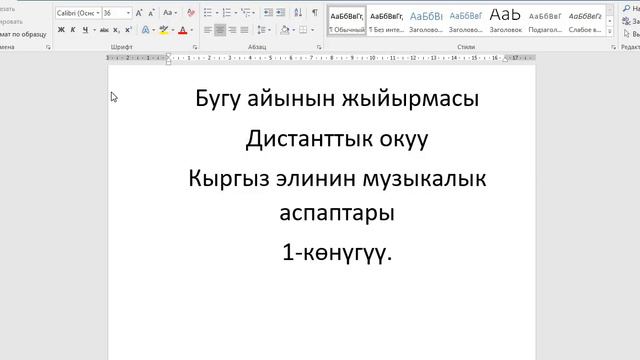Image resolution: width=640 pixels, height=360 pixels.
Task: Toggle subscript formatting
Action: point(116,30)
